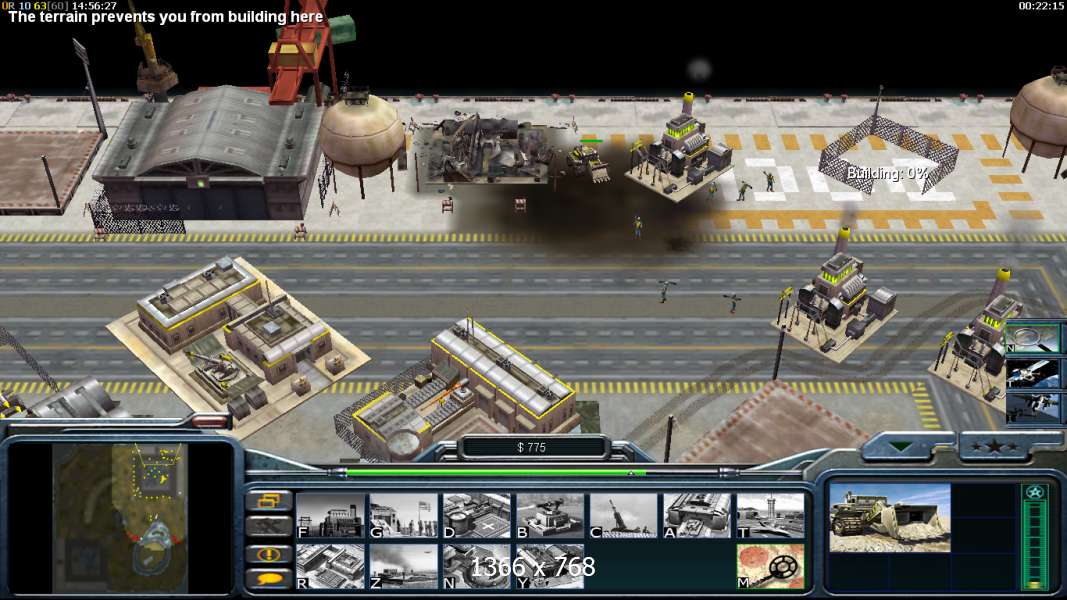Viewport: 1067px width, 600px height.
Task: Click the 14:56:27 clock readout
Action: point(94,5)
